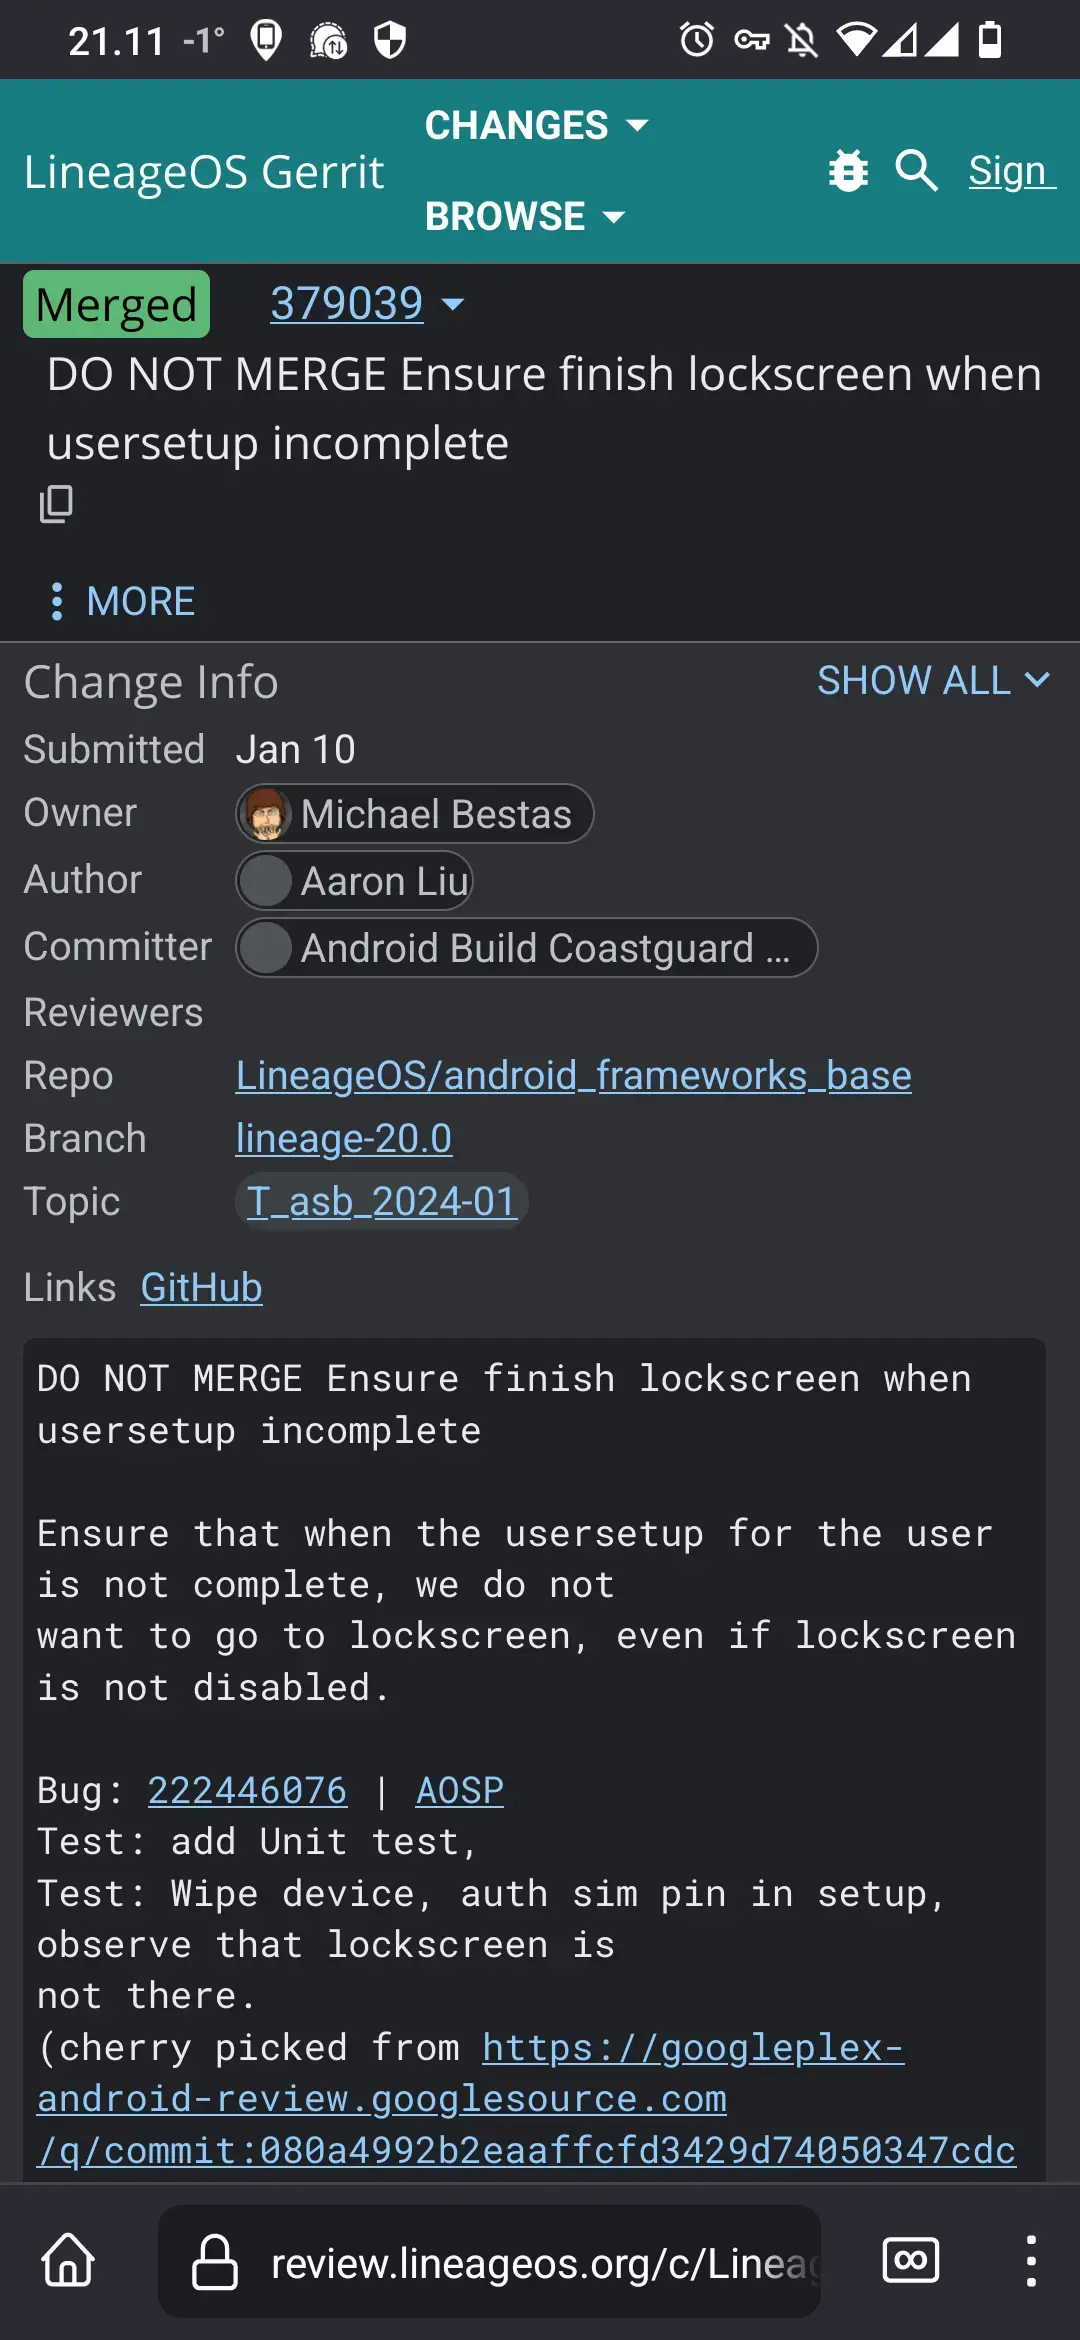Click the T_asb_2024-01 topic chip
1080x2340 pixels.
pos(381,1202)
